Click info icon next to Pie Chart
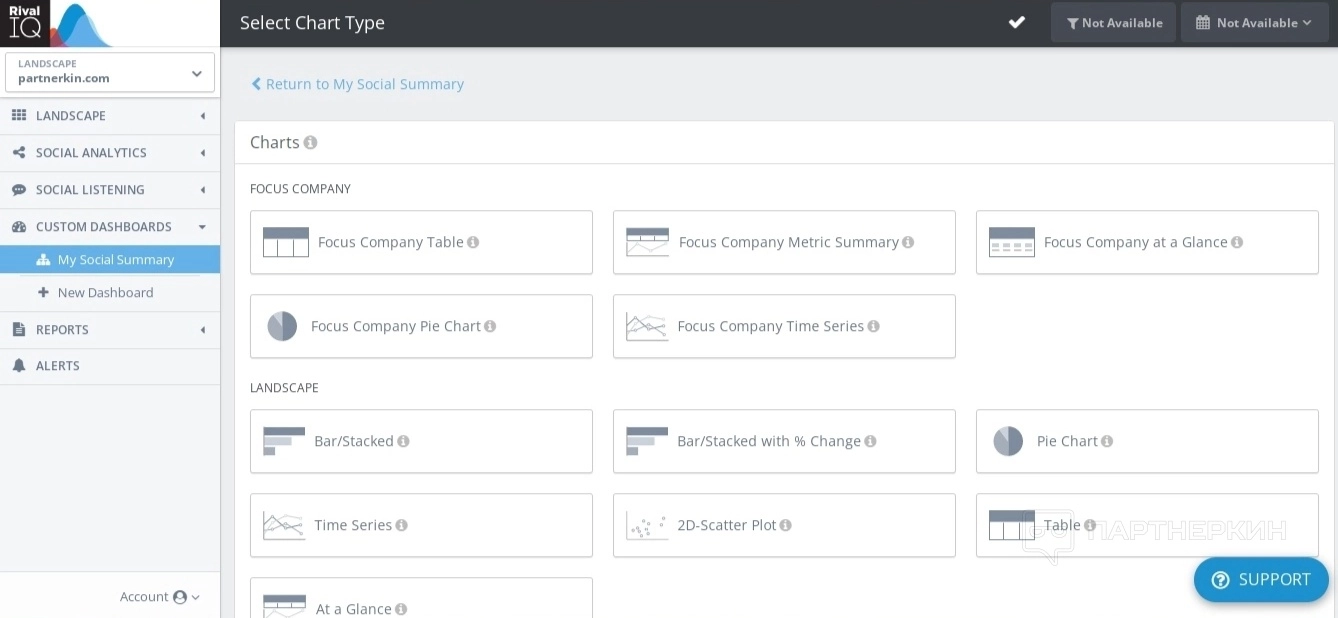 click(x=1107, y=441)
